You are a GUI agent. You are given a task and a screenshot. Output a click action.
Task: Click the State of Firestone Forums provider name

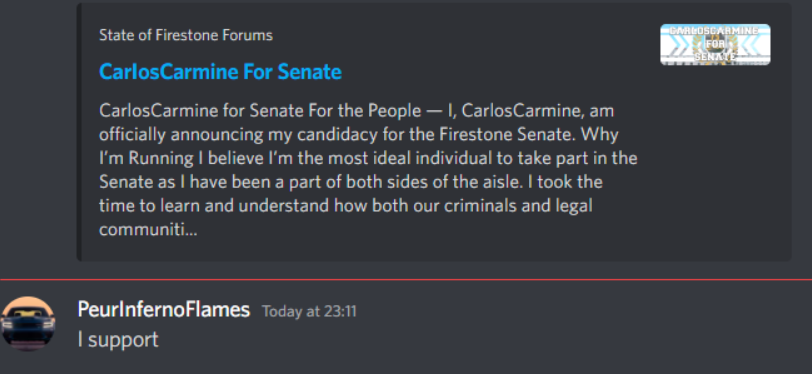pos(186,35)
